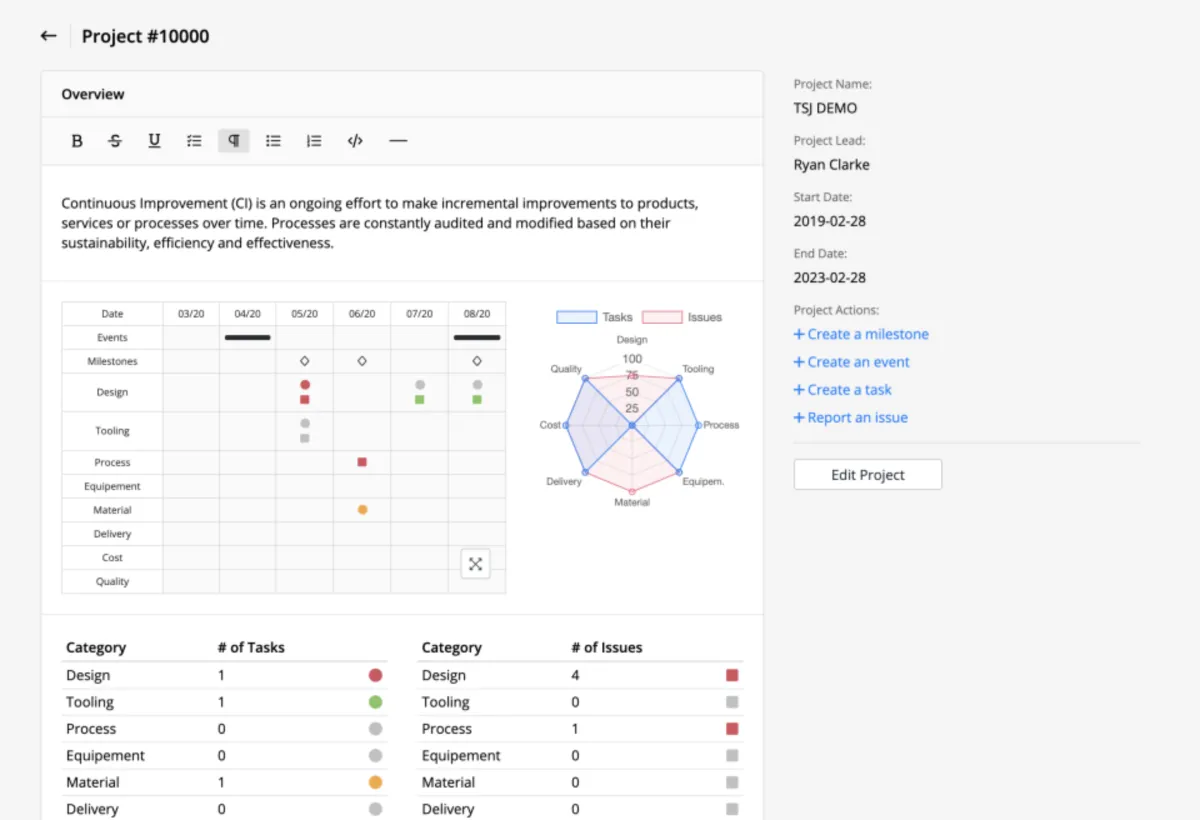Expand the timeline chart to fullscreen

[x=475, y=564]
